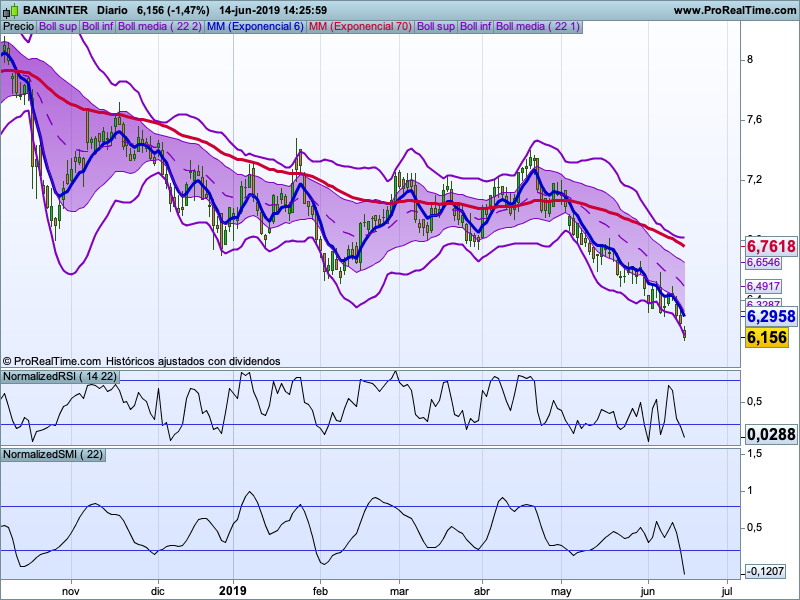Image resolution: width=800 pixels, height=600 pixels.
Task: Click the 0,5 level on NormalizedSMI axis
Action: pyautogui.click(x=755, y=527)
